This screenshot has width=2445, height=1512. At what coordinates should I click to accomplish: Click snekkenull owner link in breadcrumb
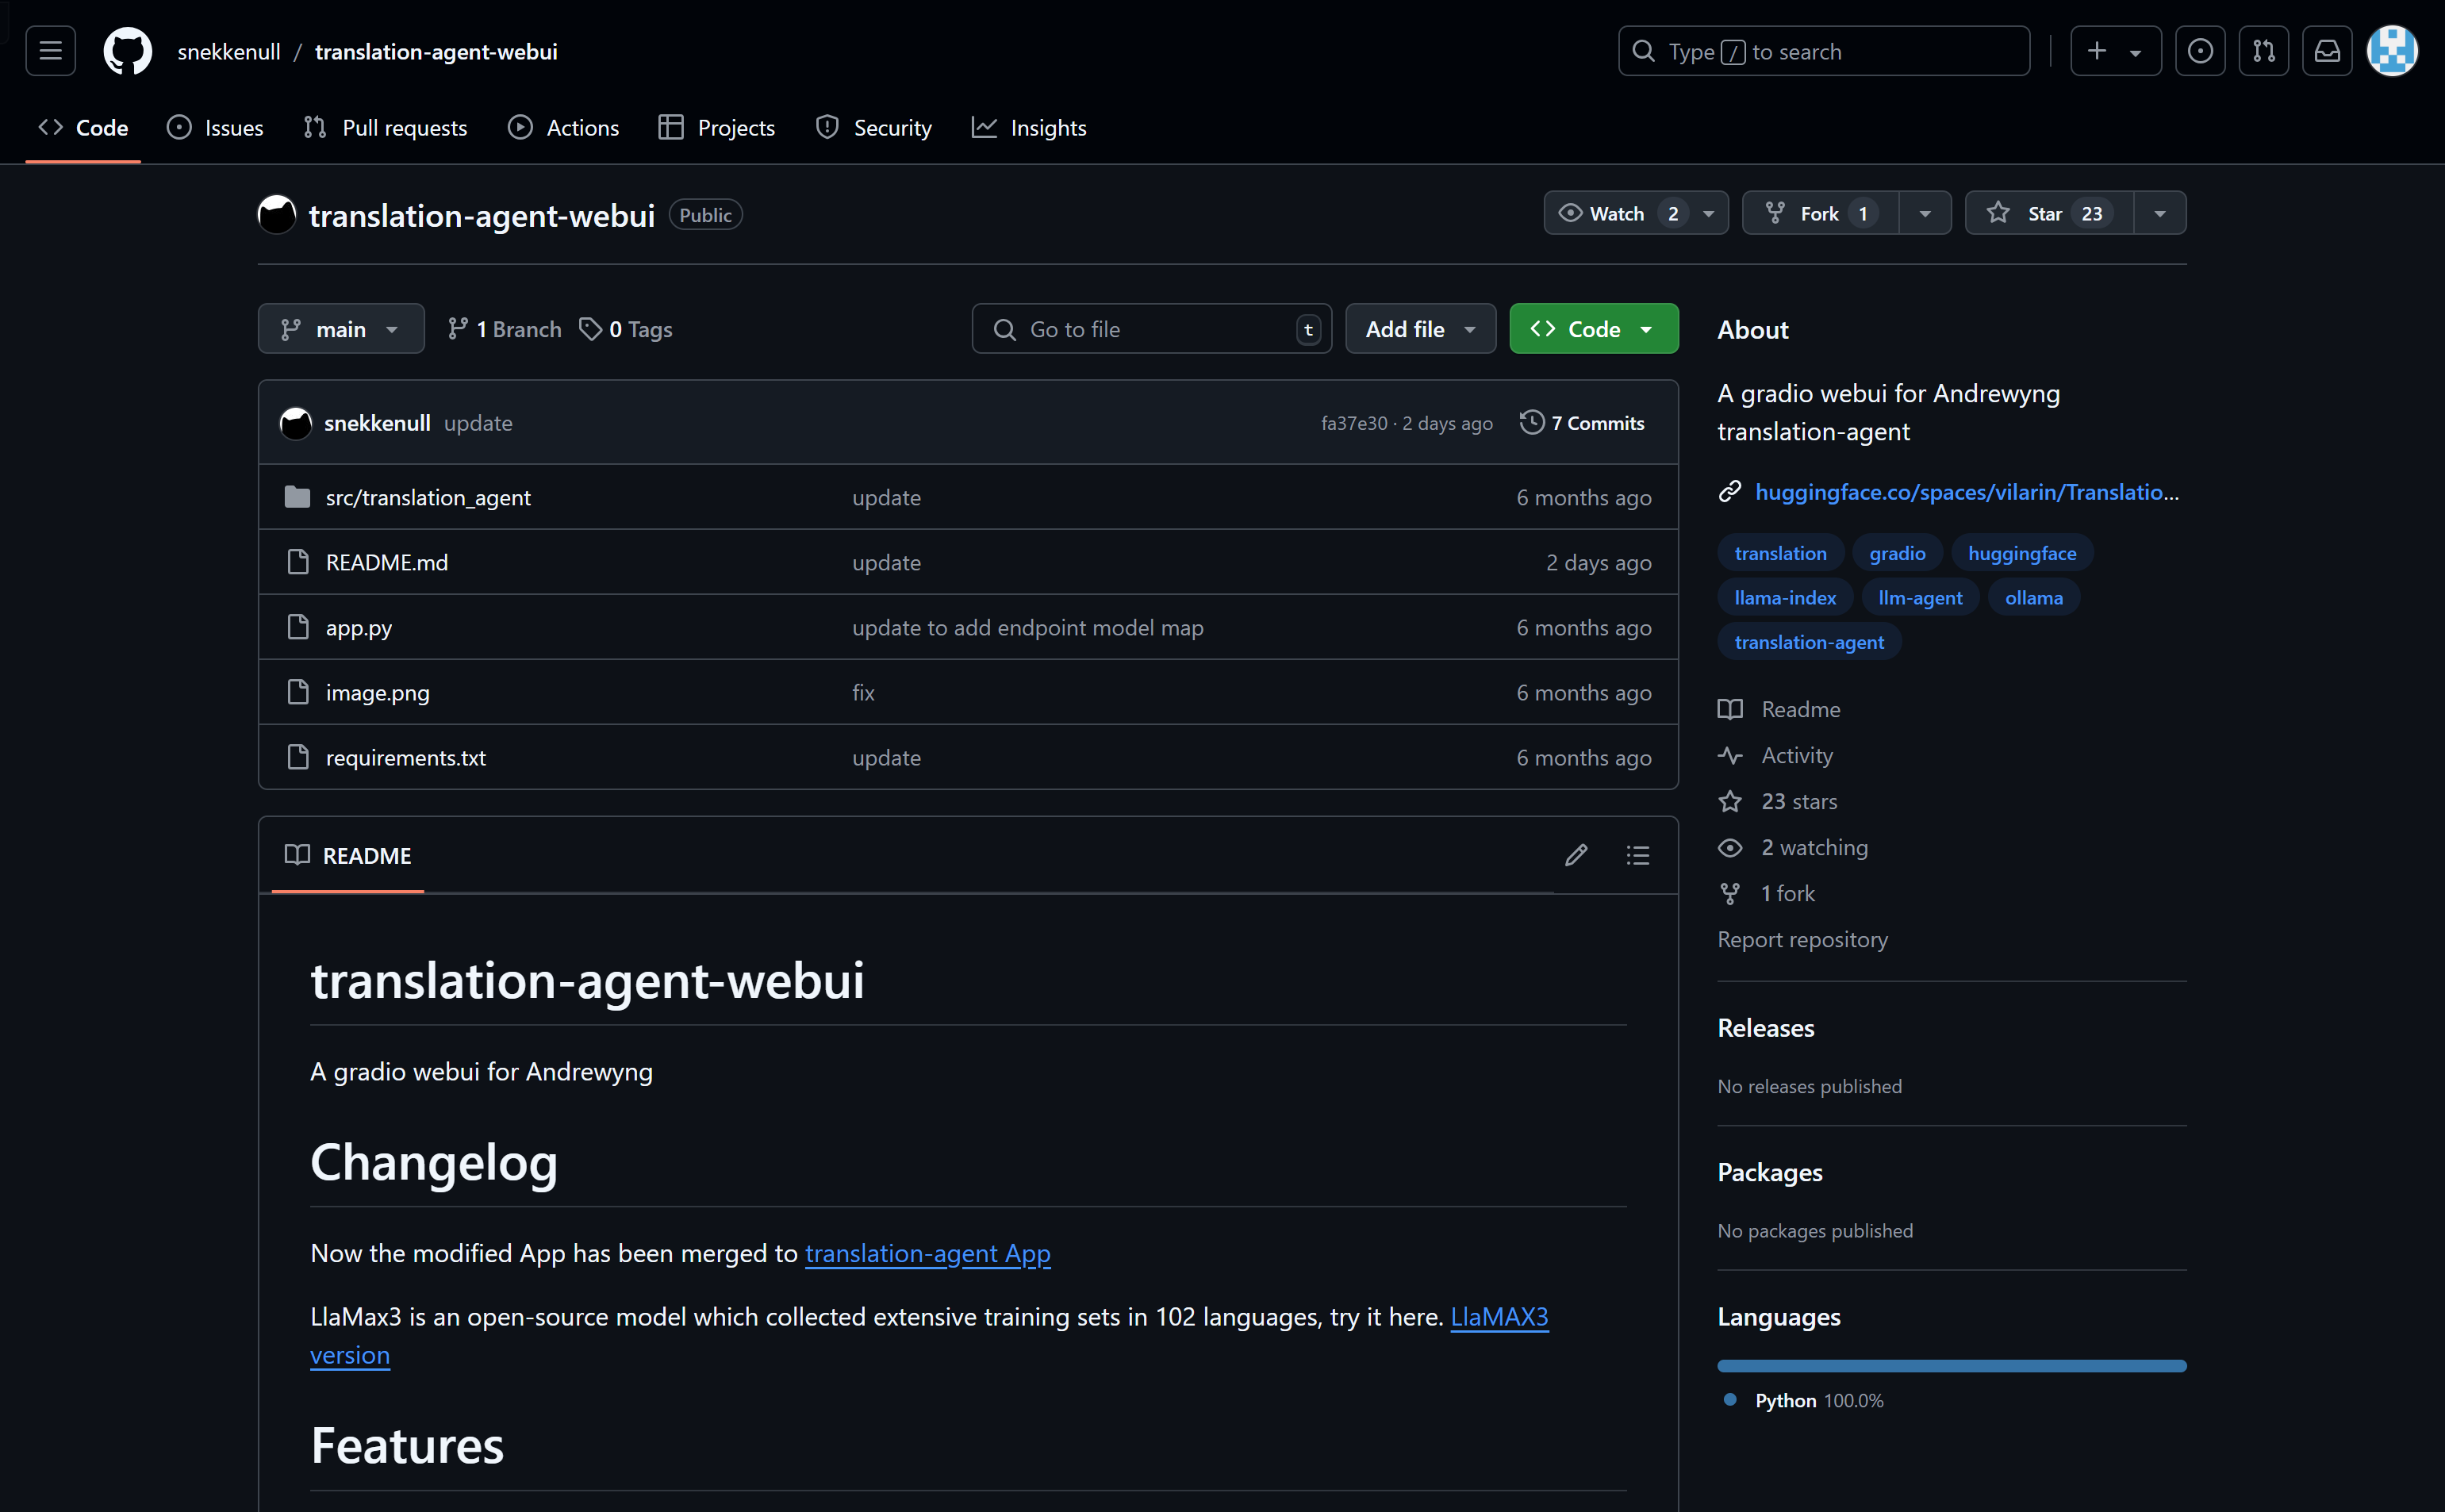[229, 52]
